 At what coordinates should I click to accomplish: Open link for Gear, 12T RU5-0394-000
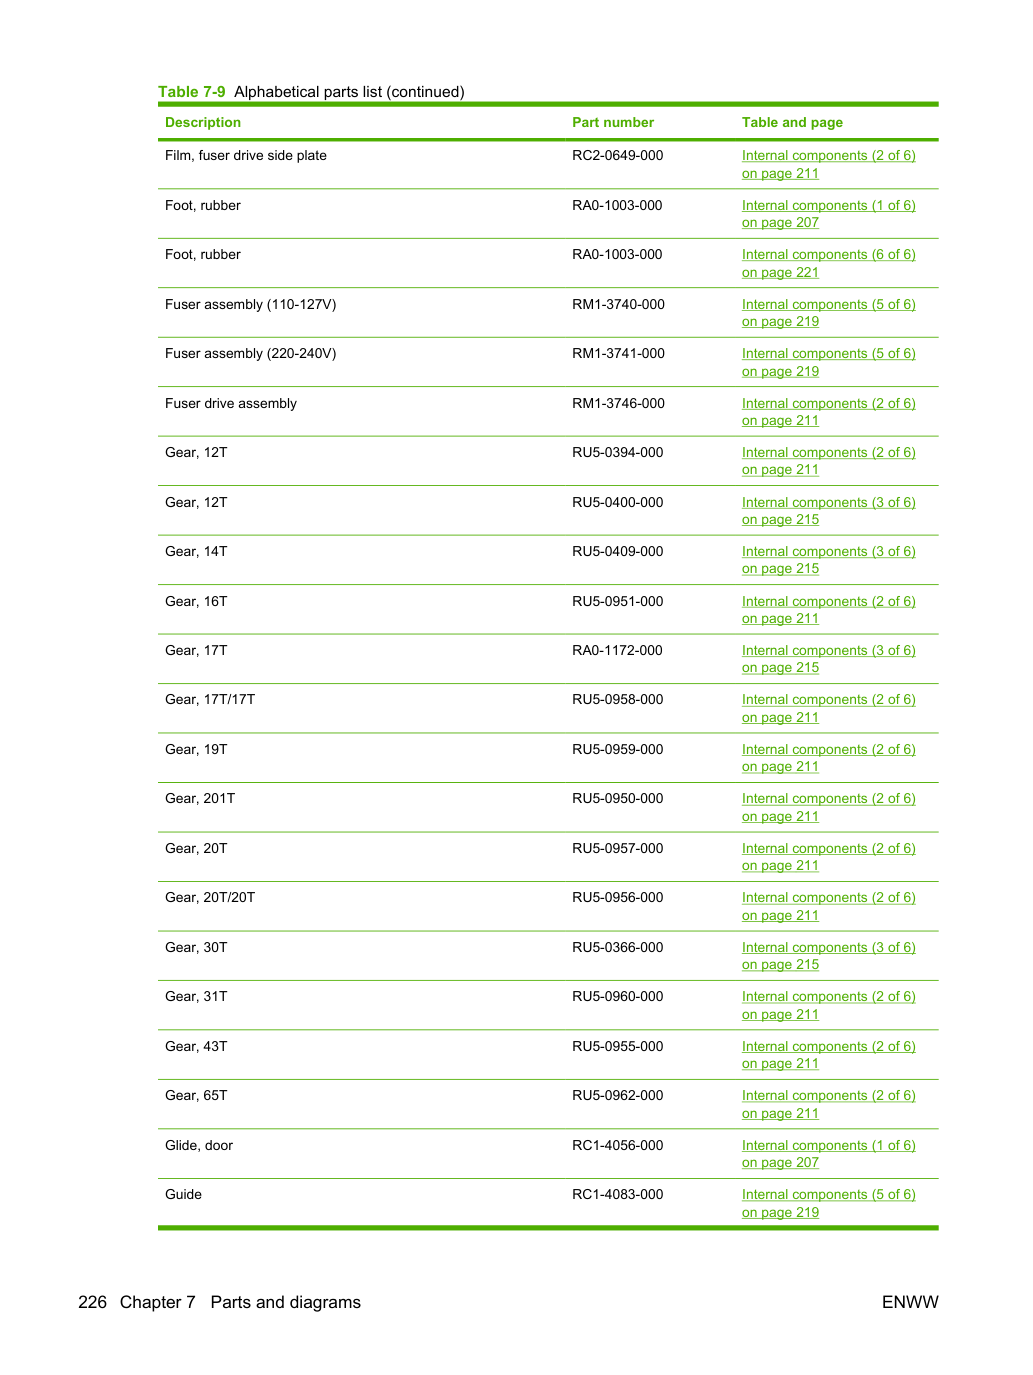(x=828, y=461)
